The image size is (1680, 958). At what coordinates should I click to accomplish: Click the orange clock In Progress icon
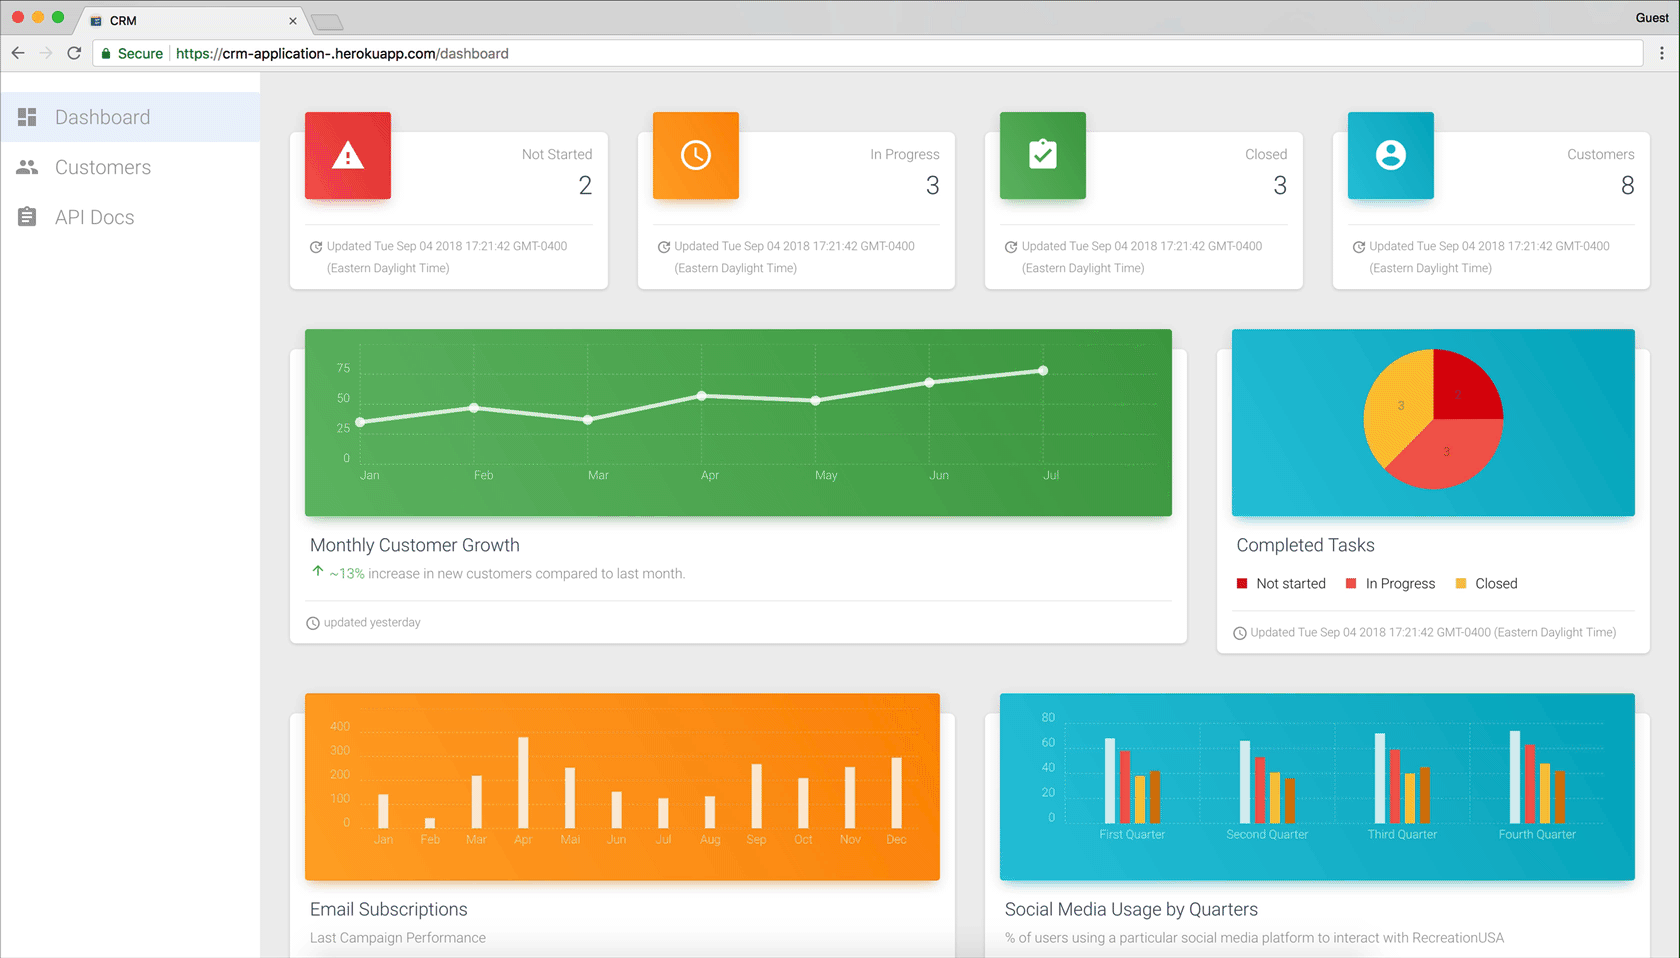(696, 155)
